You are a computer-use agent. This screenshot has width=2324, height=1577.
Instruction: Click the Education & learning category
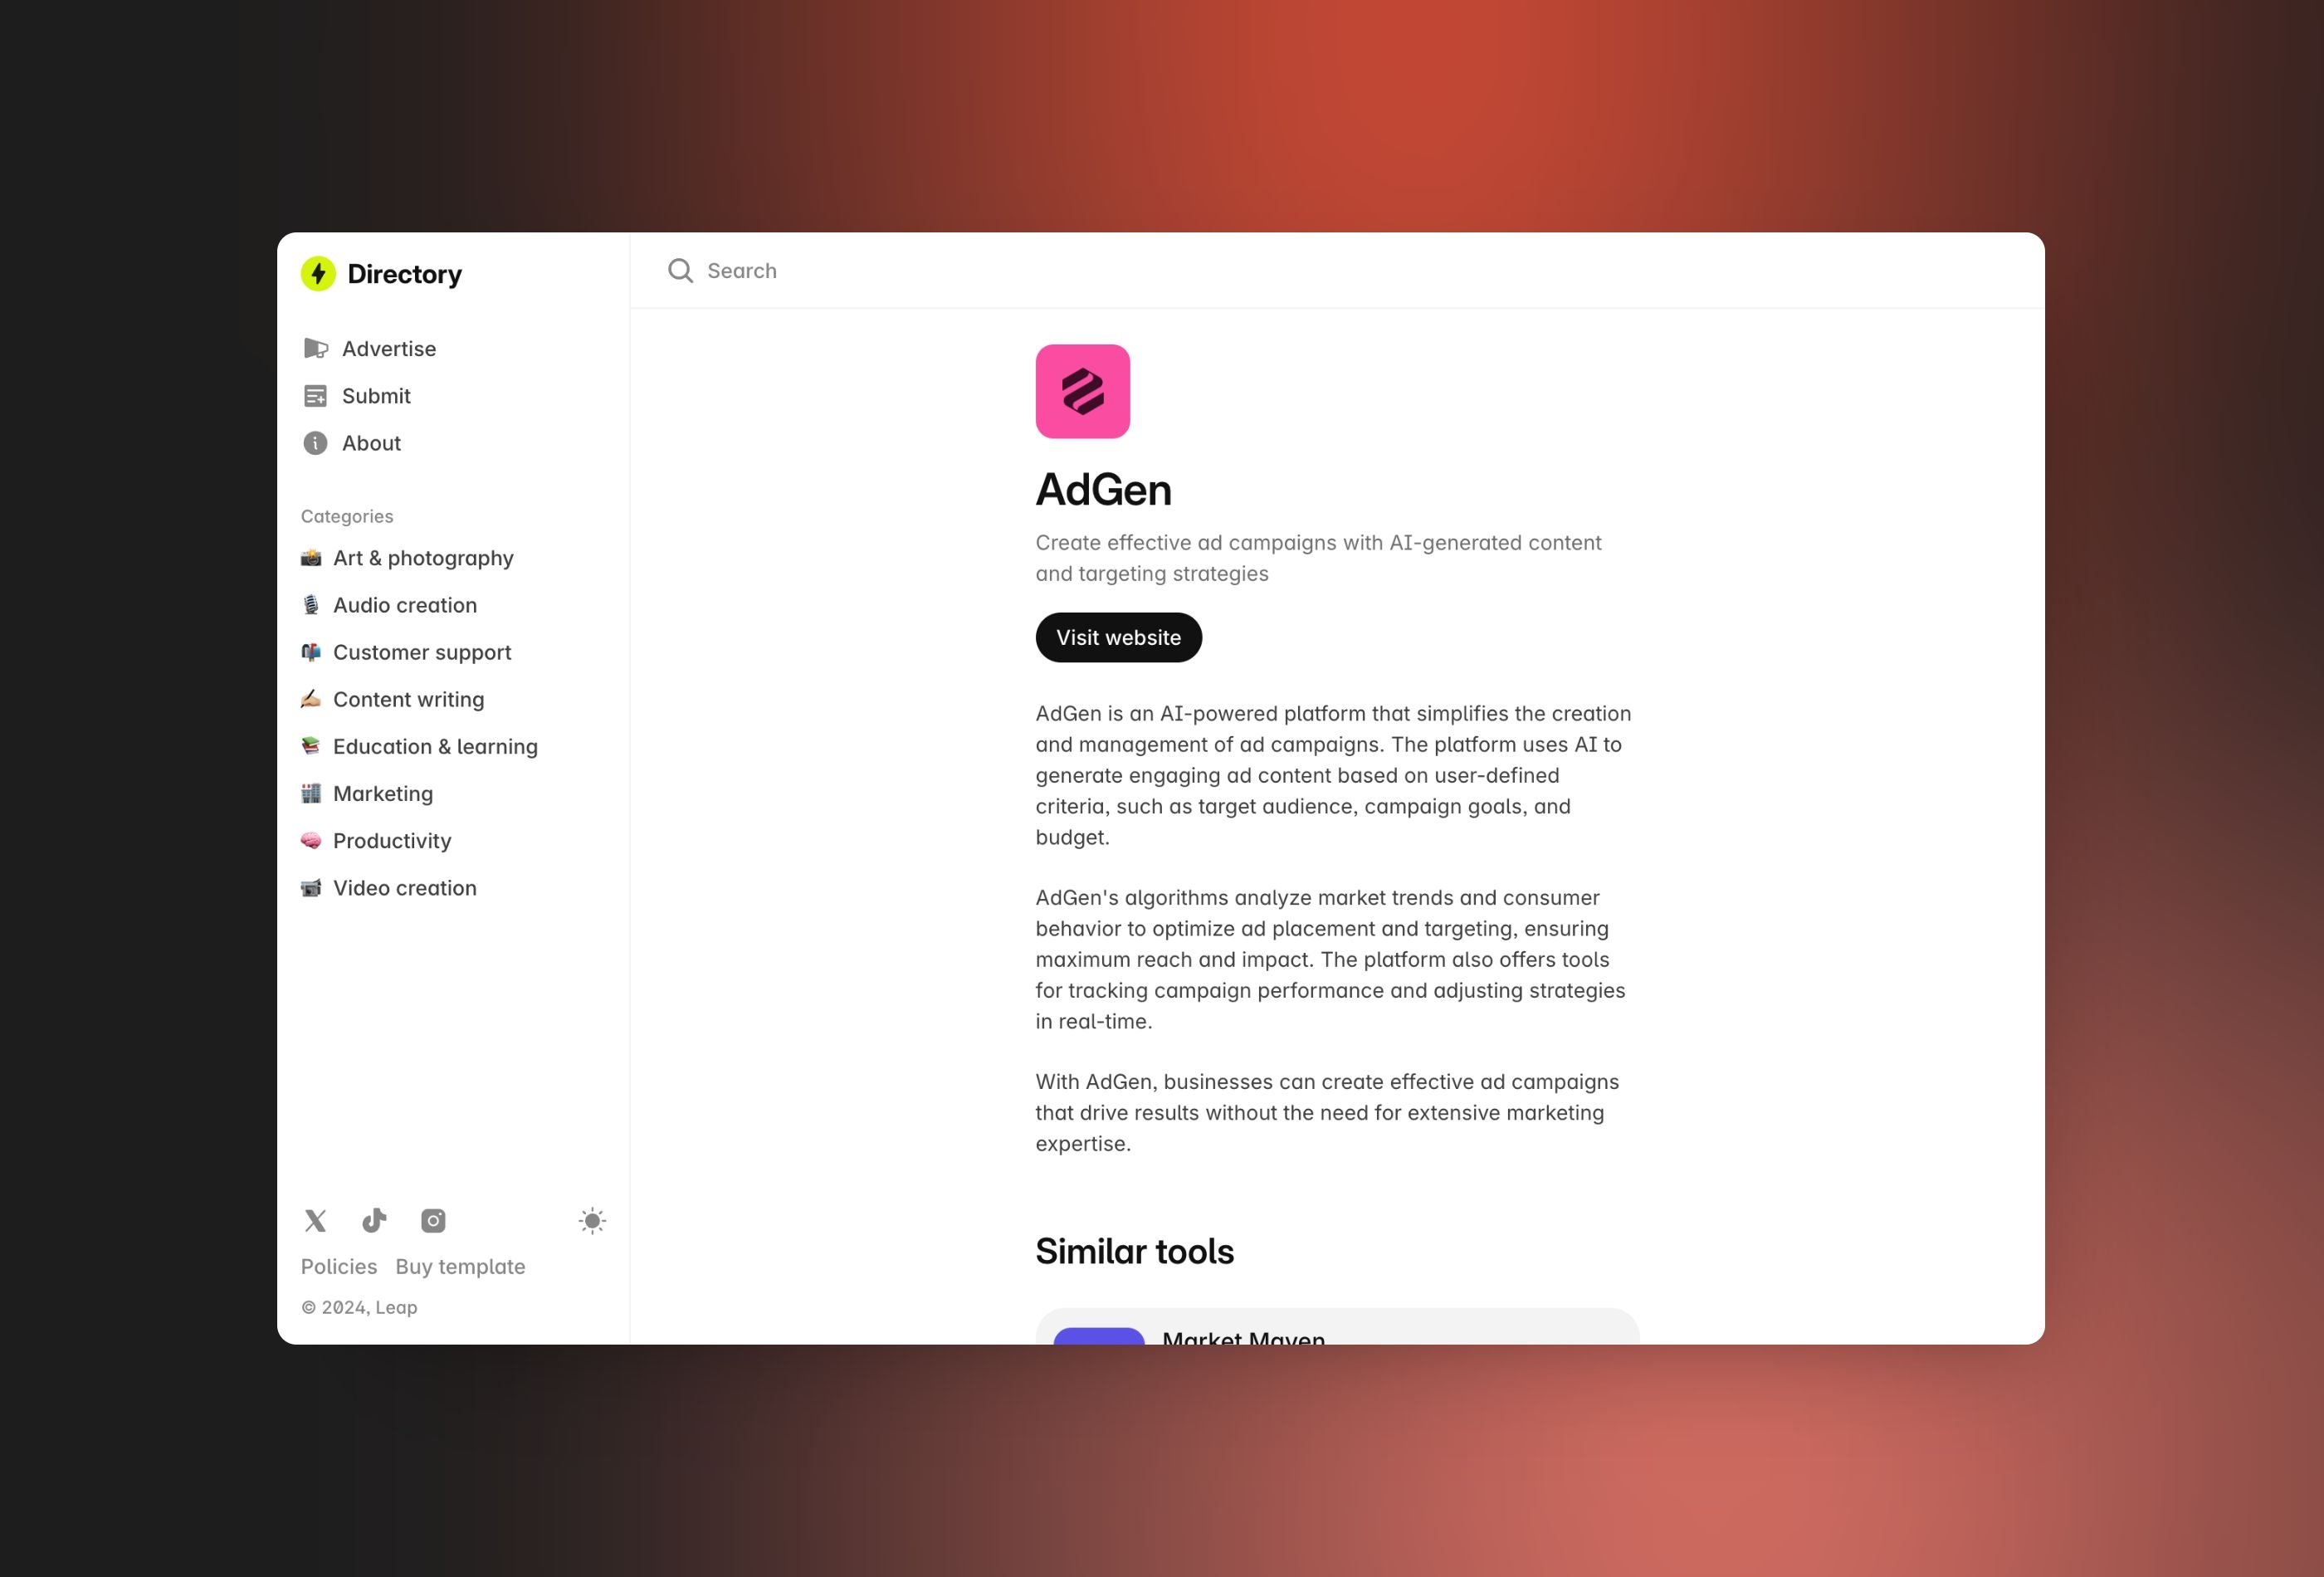pos(437,745)
